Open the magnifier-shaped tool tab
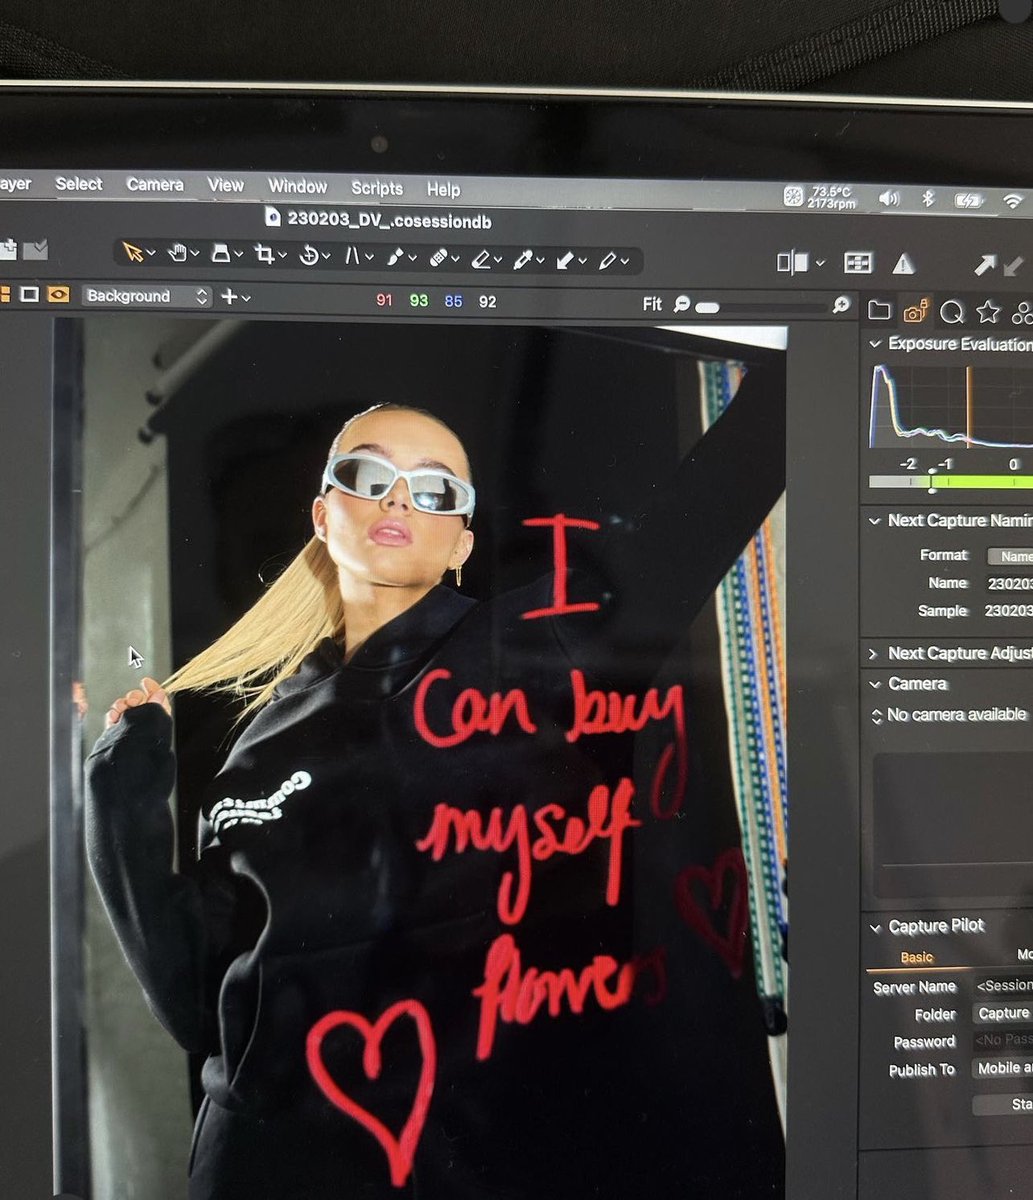 tap(951, 312)
